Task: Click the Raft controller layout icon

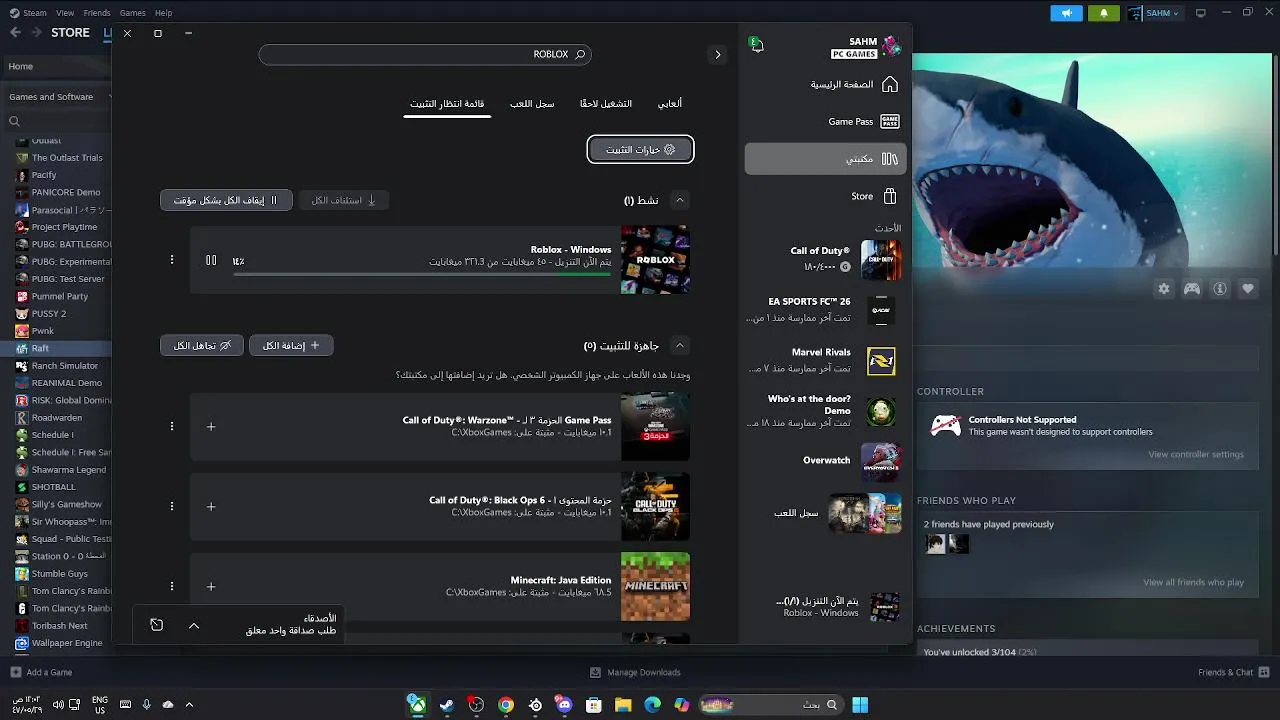Action: 1192,289
